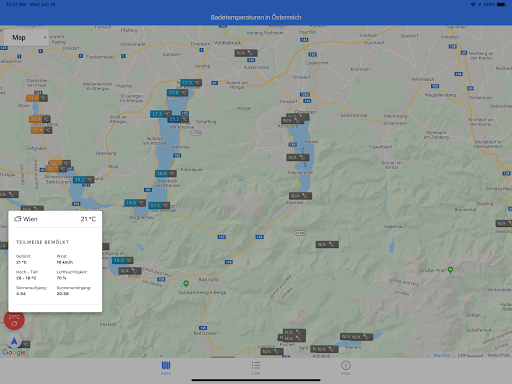Tap the Salzkammergut-Berge green pin
This screenshot has height=384, width=512.
click(186, 284)
